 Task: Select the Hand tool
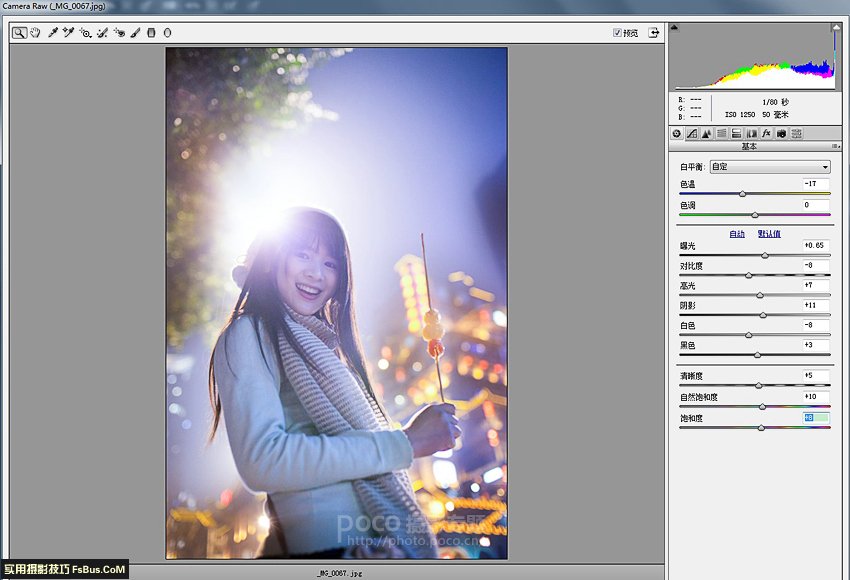(x=34, y=33)
